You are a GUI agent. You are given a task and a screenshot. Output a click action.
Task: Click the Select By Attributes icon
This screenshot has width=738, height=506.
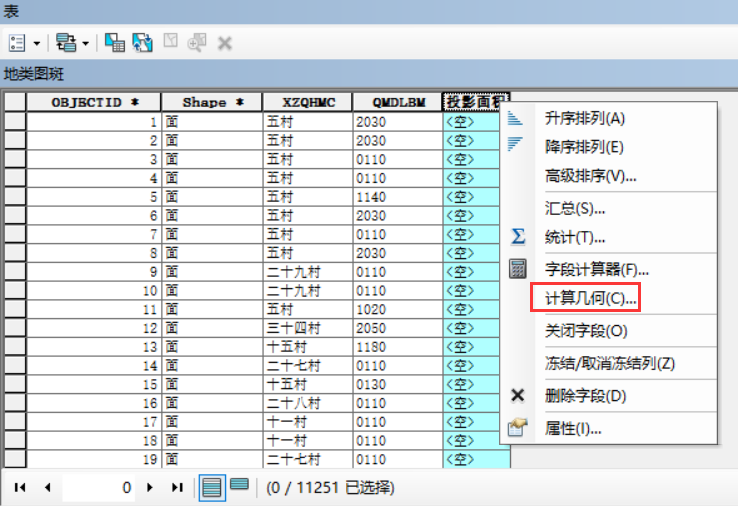pos(115,42)
